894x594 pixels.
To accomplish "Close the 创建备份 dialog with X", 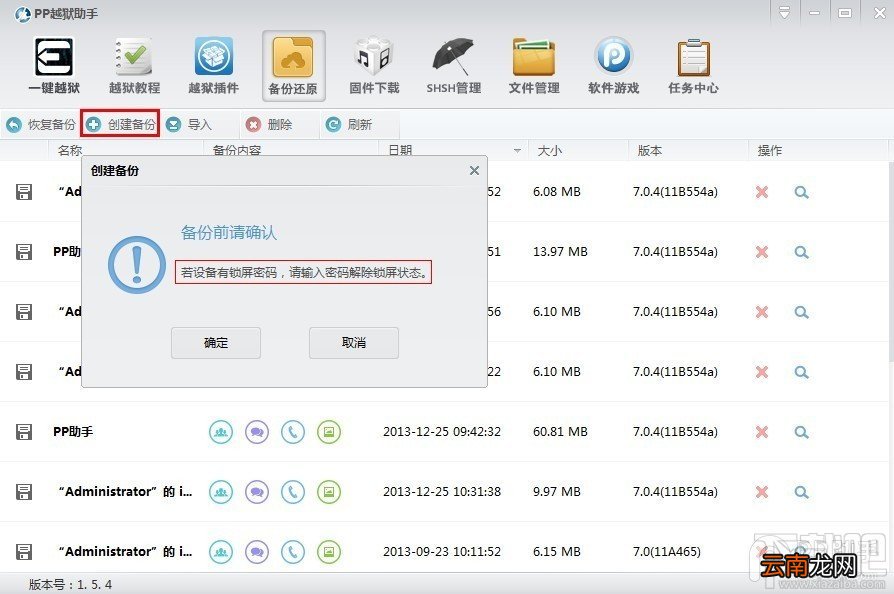I will [x=474, y=170].
